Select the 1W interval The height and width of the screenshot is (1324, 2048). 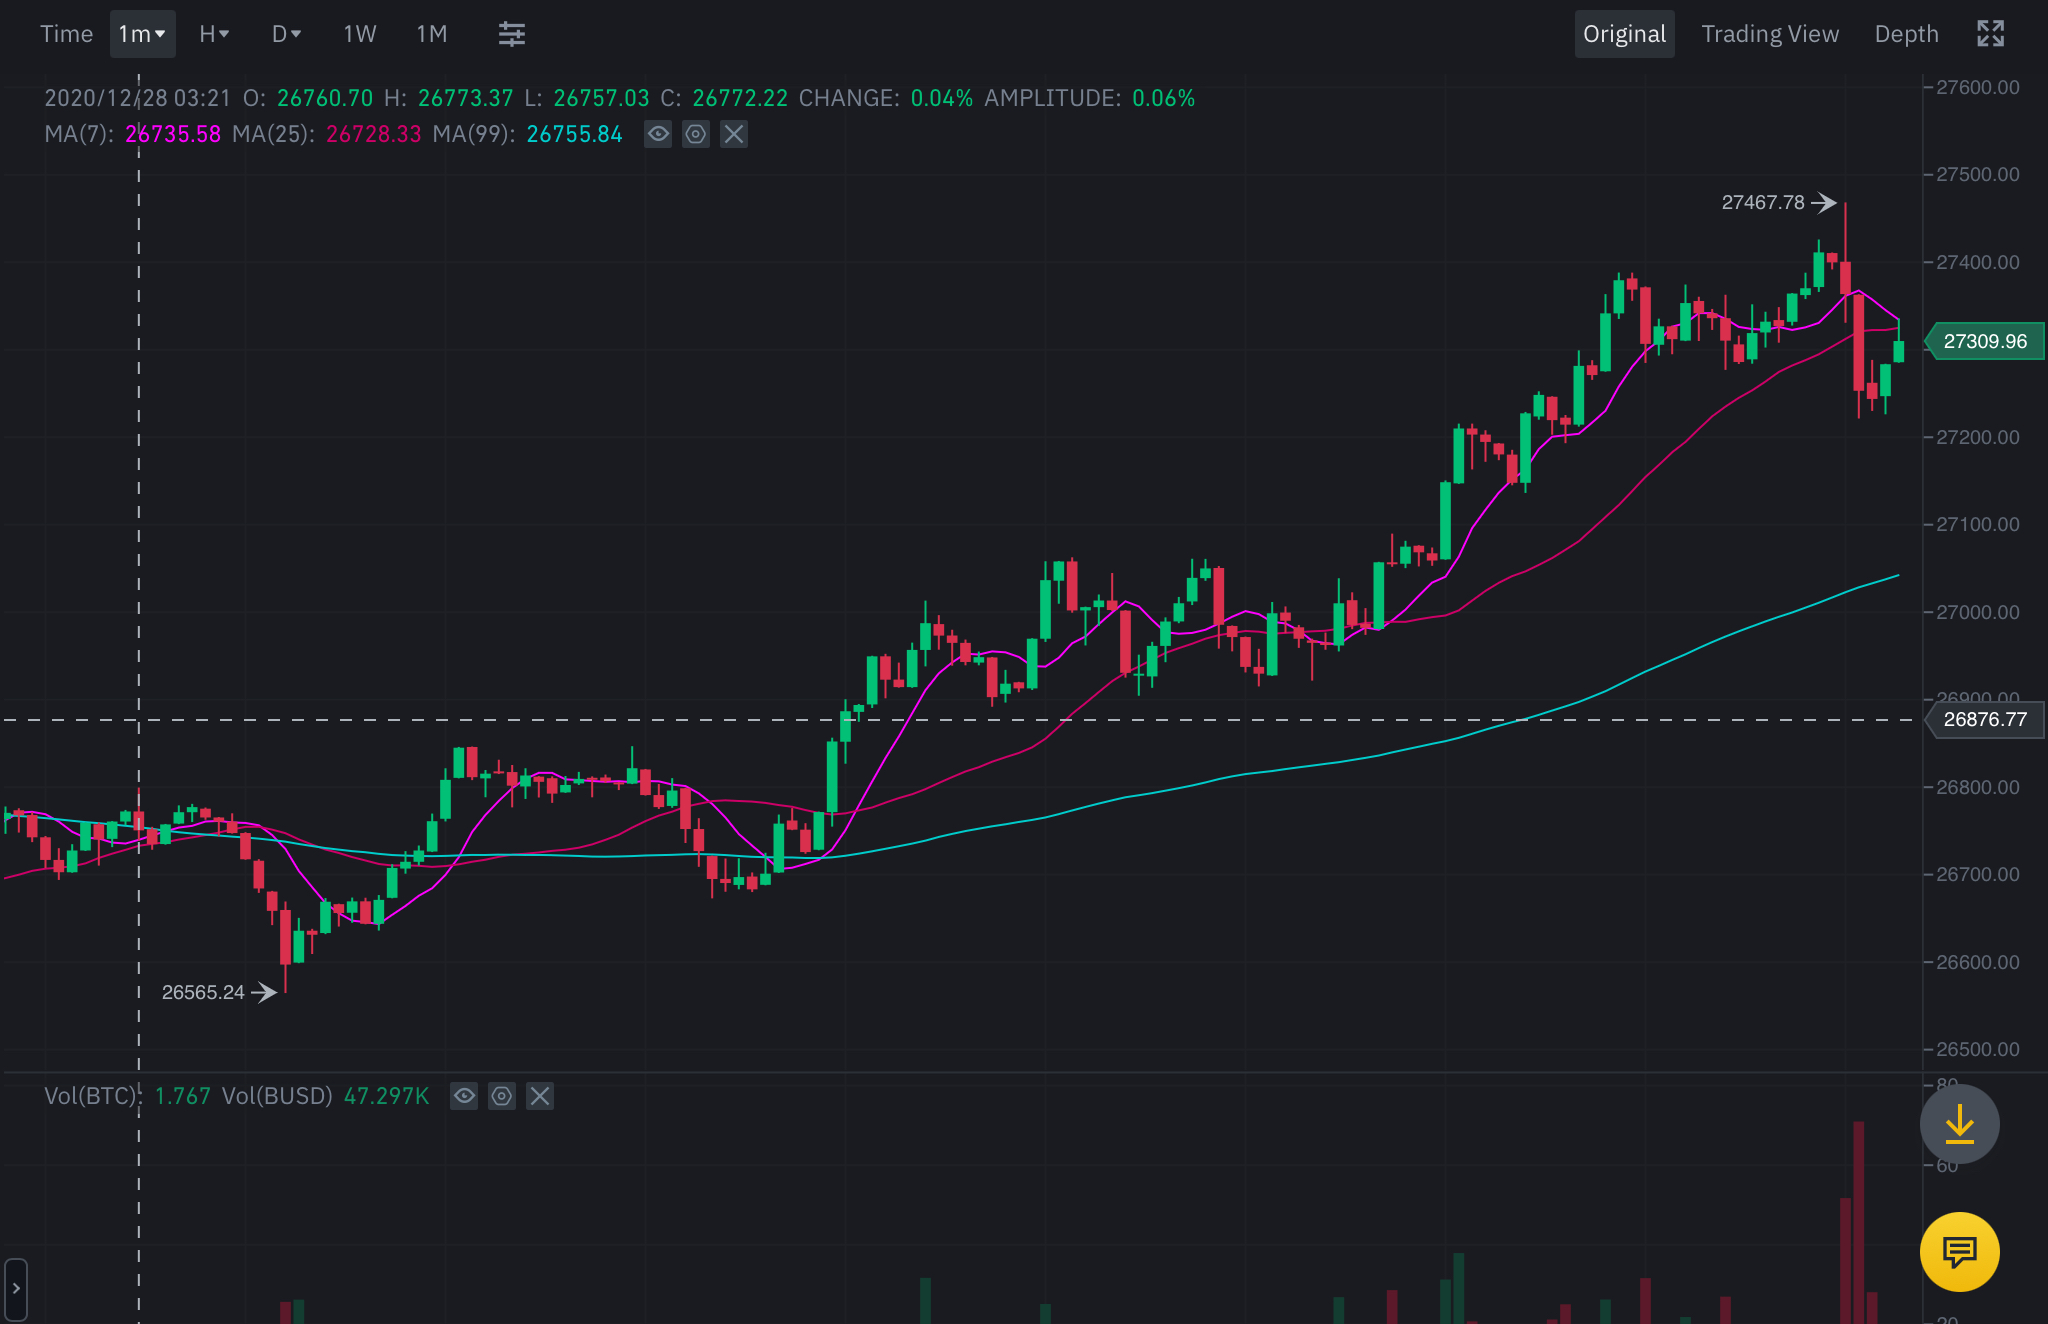tap(359, 34)
